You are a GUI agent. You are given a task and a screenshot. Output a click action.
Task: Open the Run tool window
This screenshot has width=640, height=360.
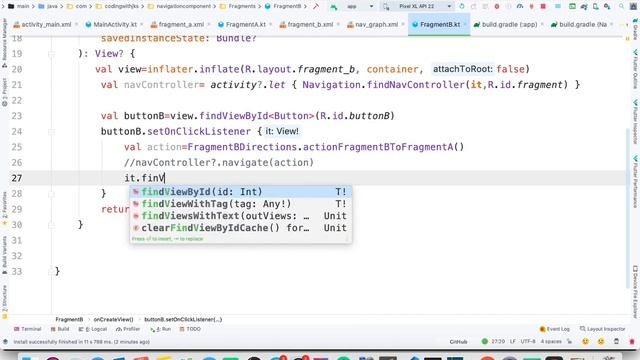(x=160, y=329)
